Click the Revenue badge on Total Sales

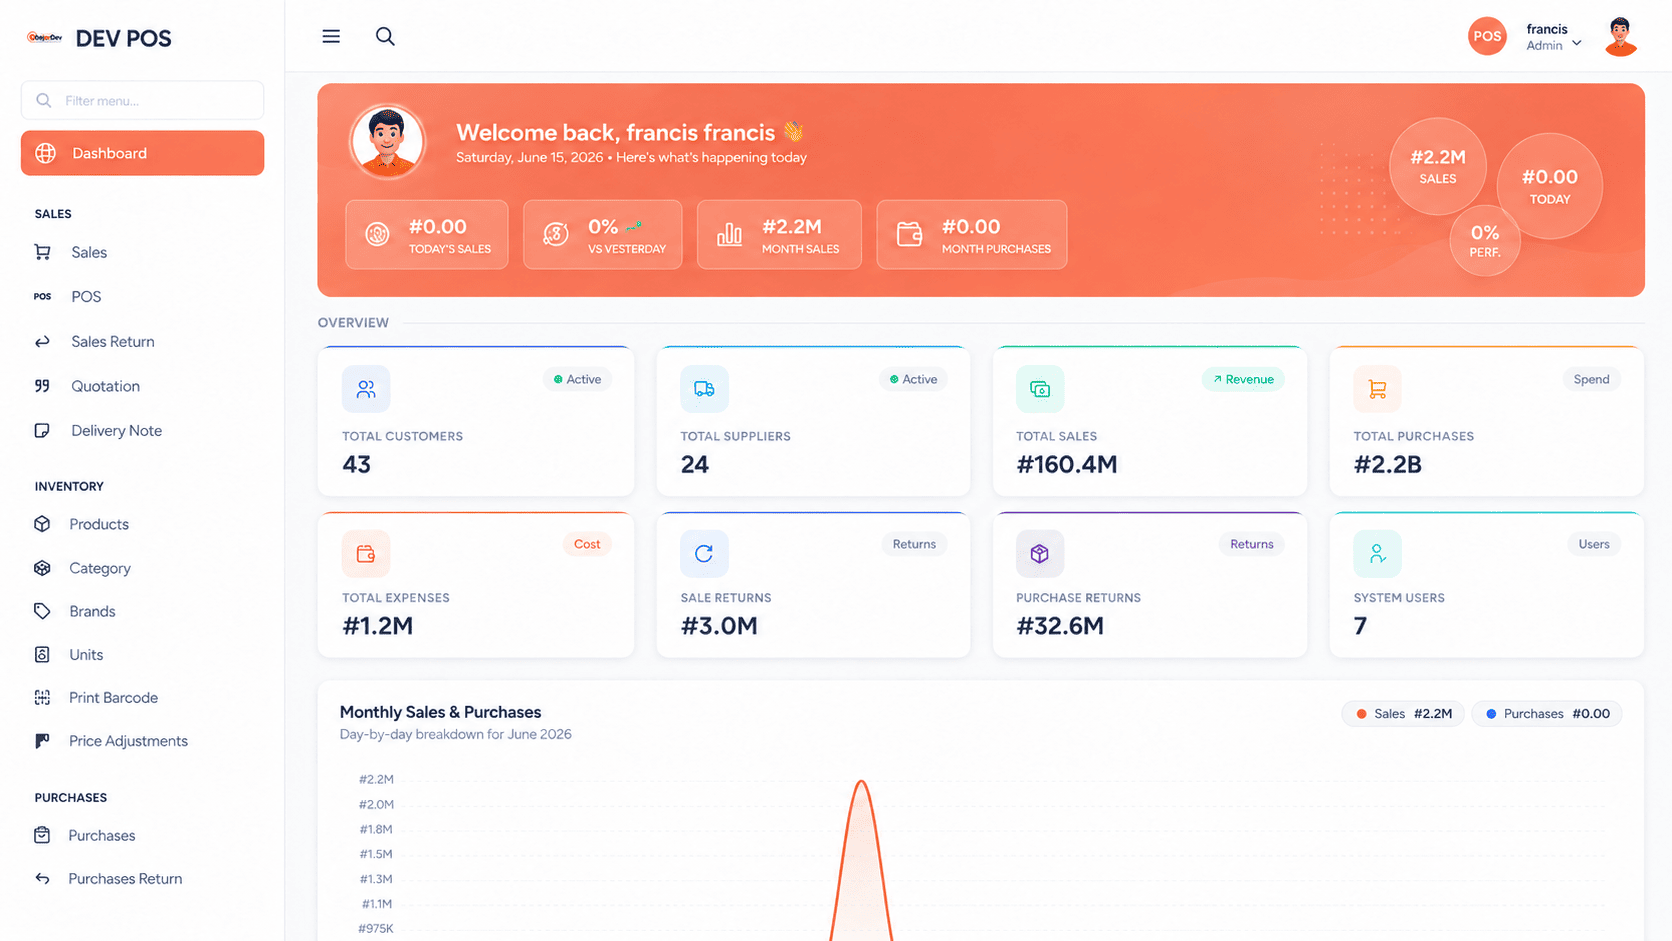tap(1243, 379)
